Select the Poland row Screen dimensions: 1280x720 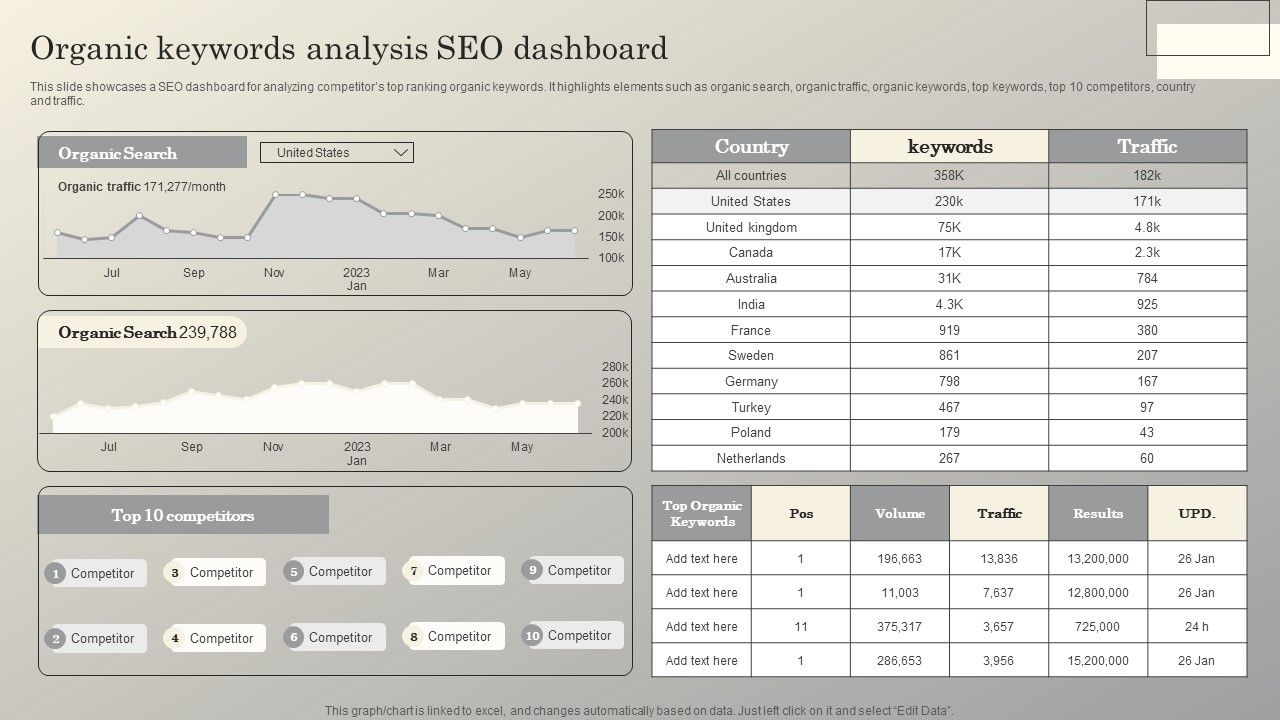[x=949, y=433]
